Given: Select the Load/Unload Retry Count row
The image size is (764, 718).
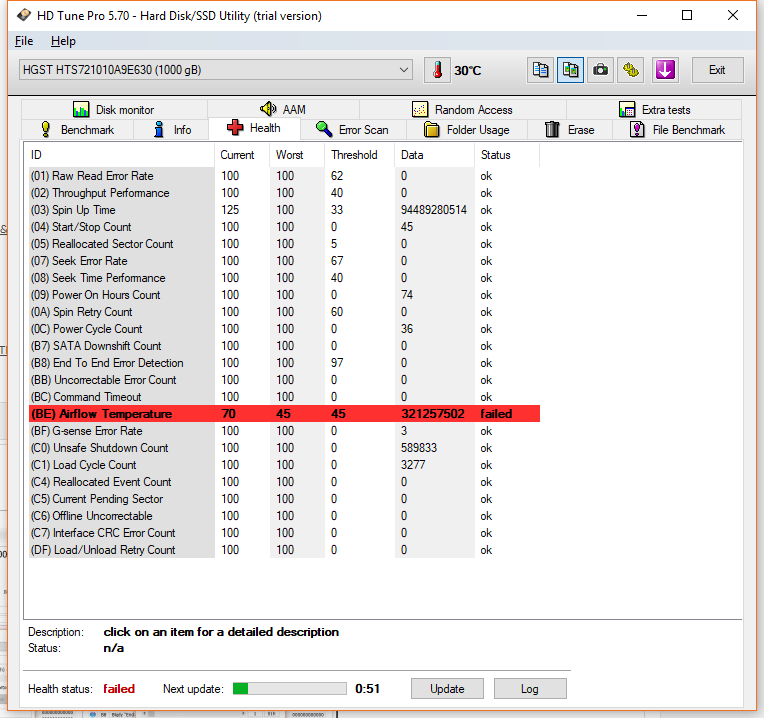Looking at the screenshot, I should [284, 550].
